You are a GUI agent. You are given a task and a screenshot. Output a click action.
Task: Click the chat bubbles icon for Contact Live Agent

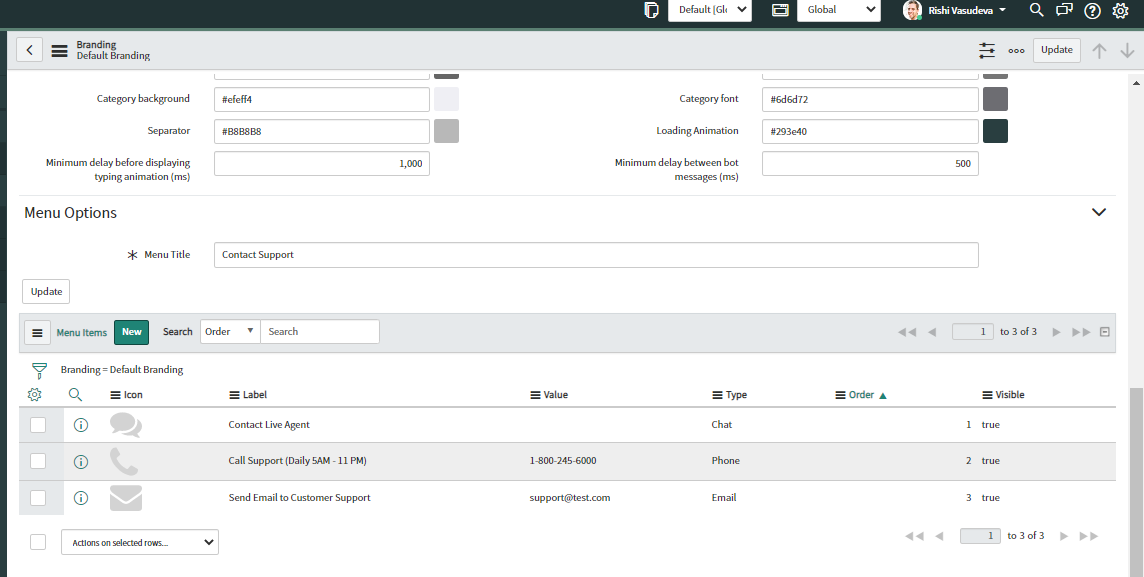(x=125, y=425)
